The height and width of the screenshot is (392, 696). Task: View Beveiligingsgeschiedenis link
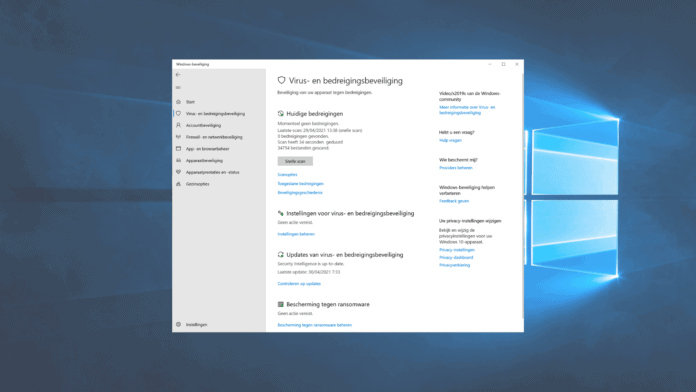[300, 193]
